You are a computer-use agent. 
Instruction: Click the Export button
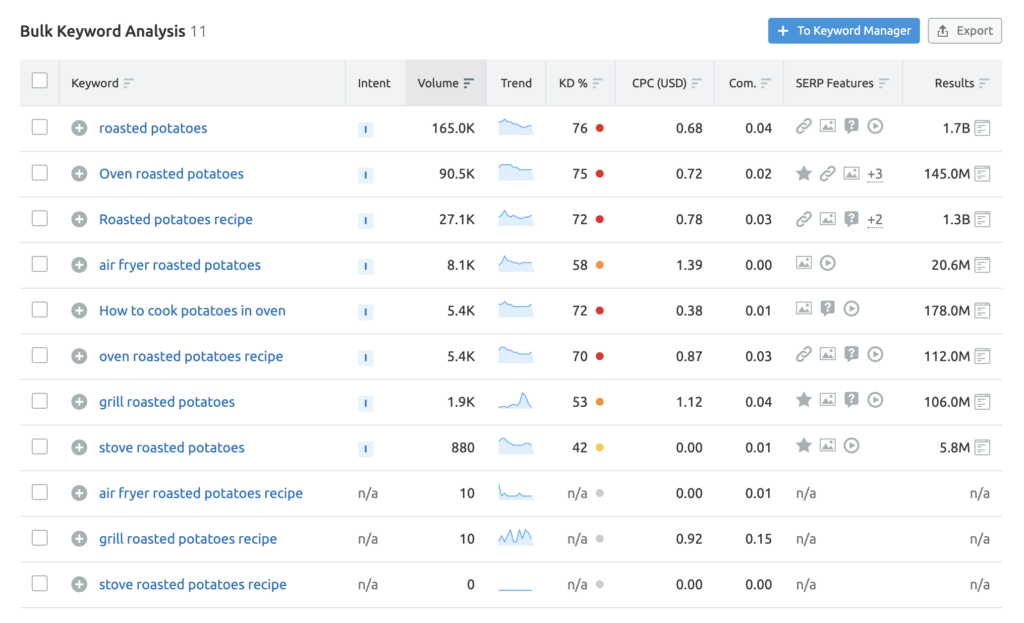click(x=965, y=31)
